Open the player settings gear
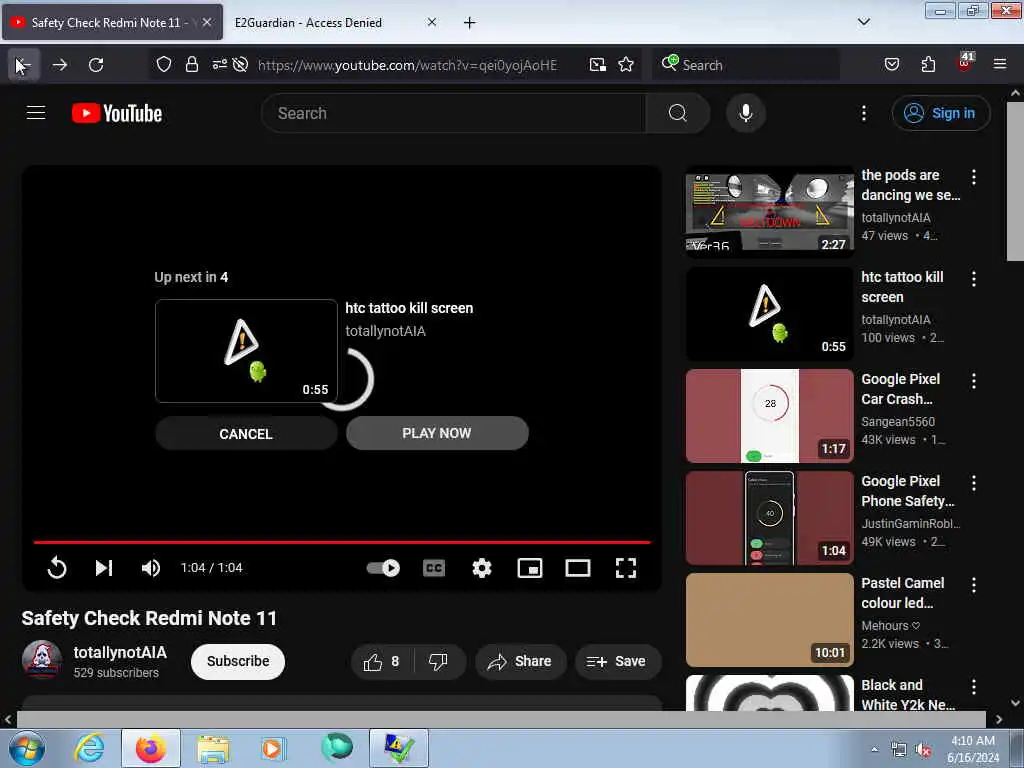Image resolution: width=1024 pixels, height=768 pixels. [x=482, y=568]
